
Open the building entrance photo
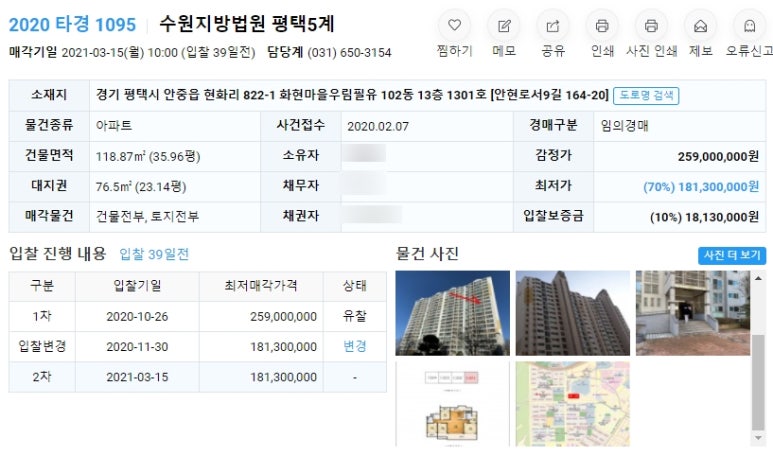(x=693, y=313)
